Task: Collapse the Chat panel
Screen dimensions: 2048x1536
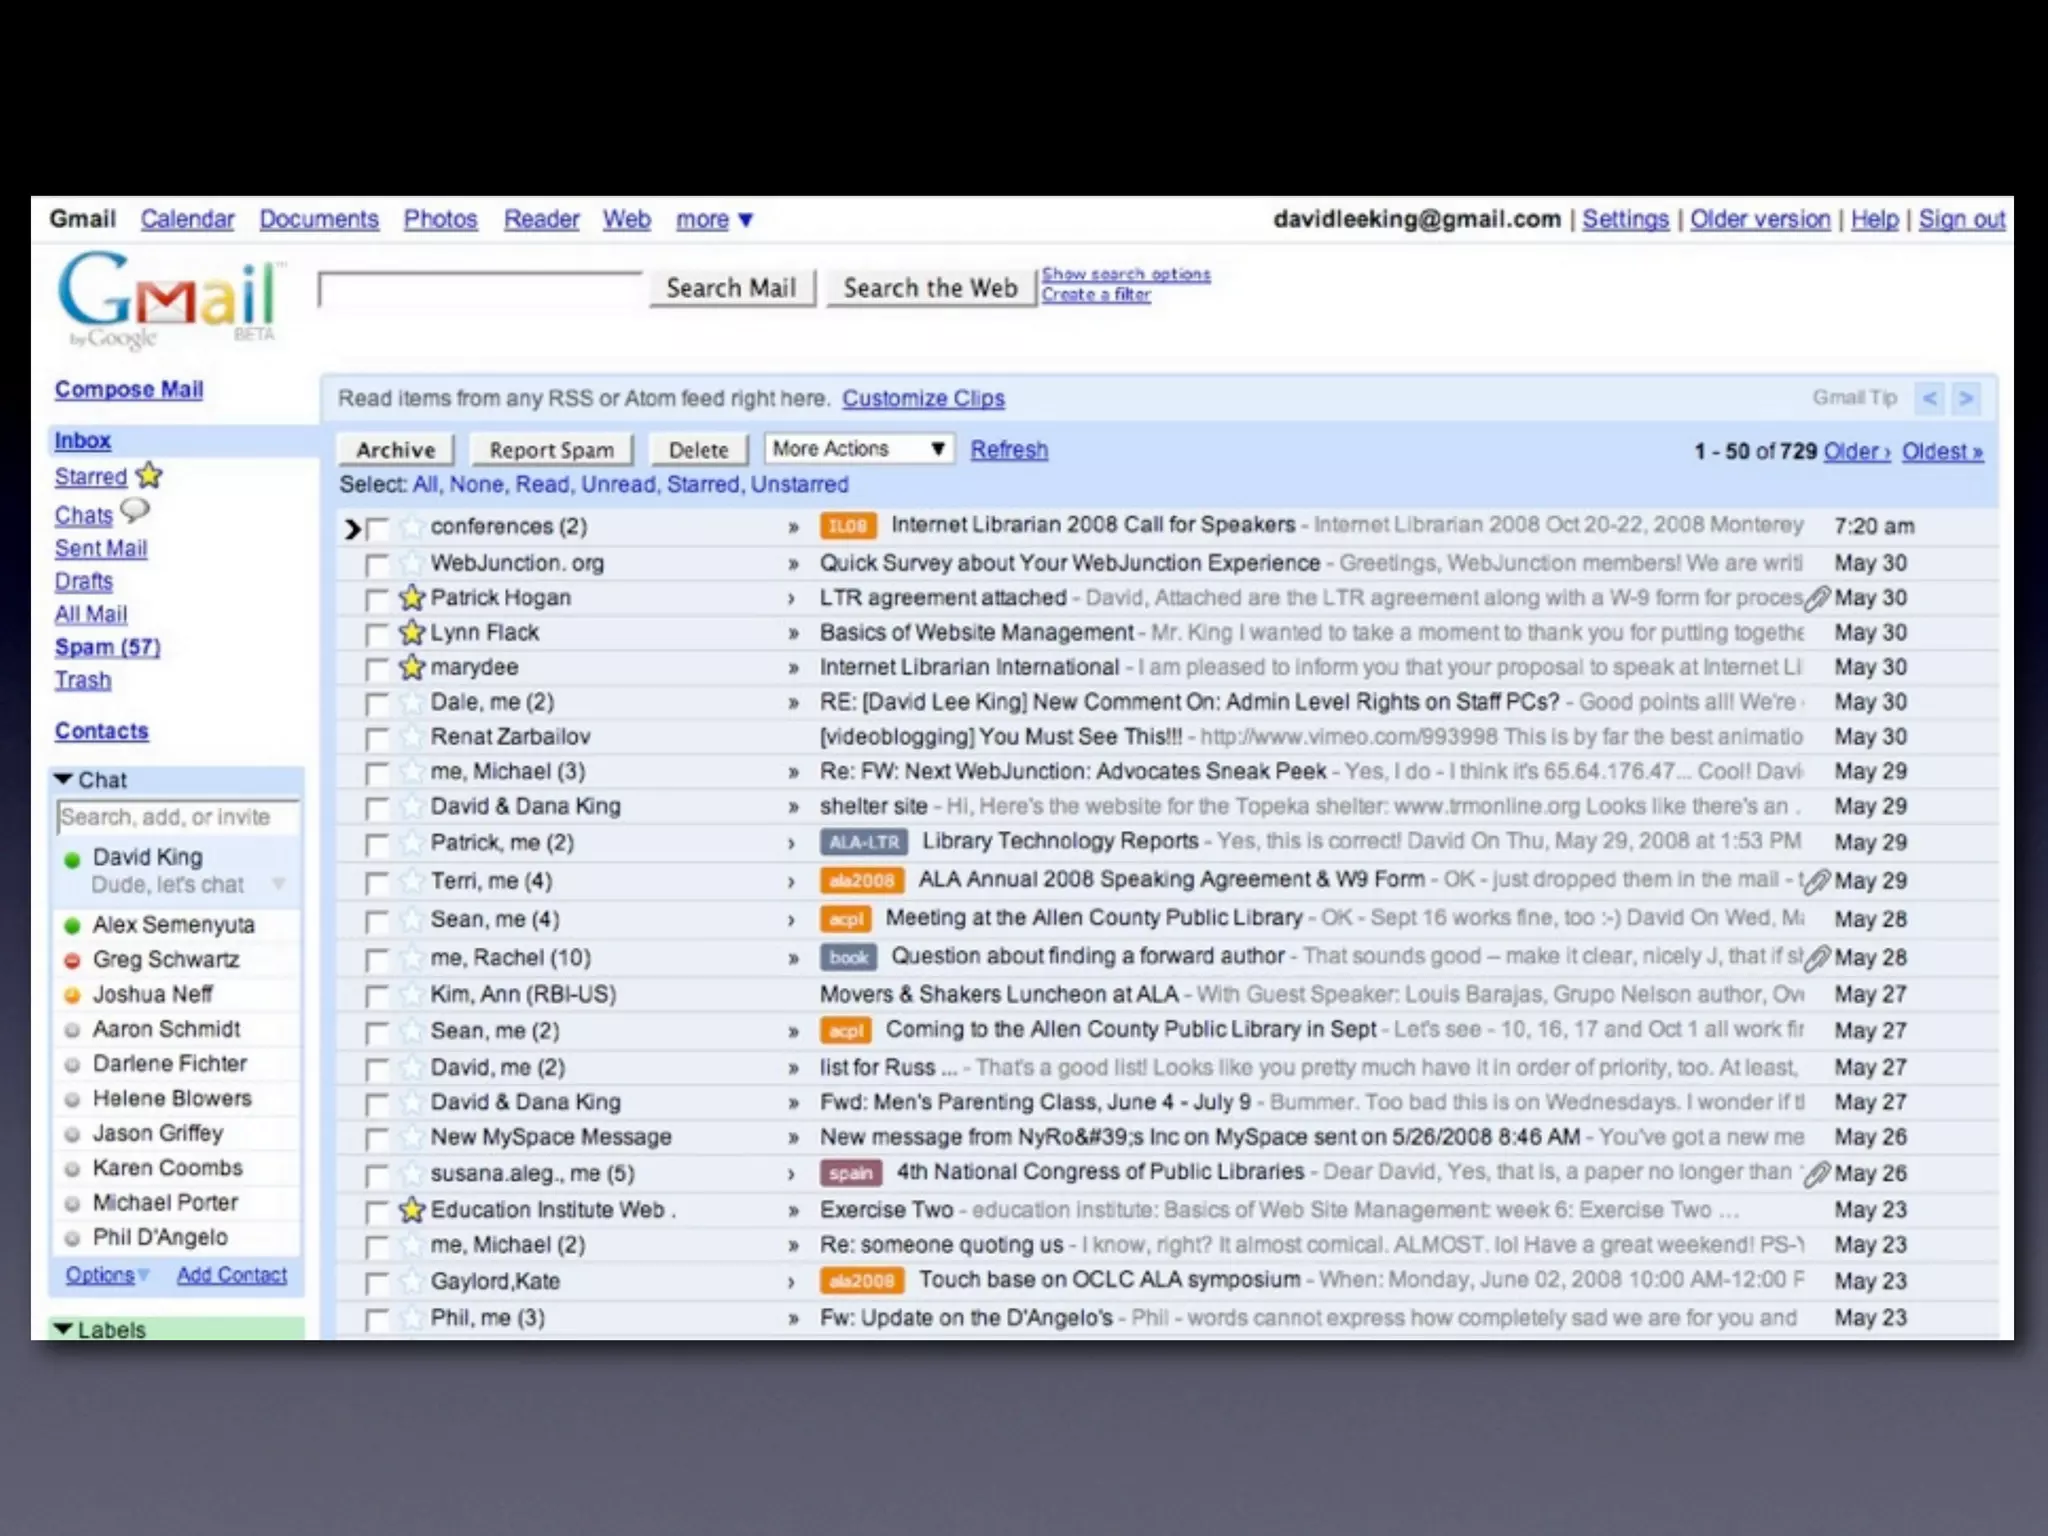Action: click(x=64, y=779)
